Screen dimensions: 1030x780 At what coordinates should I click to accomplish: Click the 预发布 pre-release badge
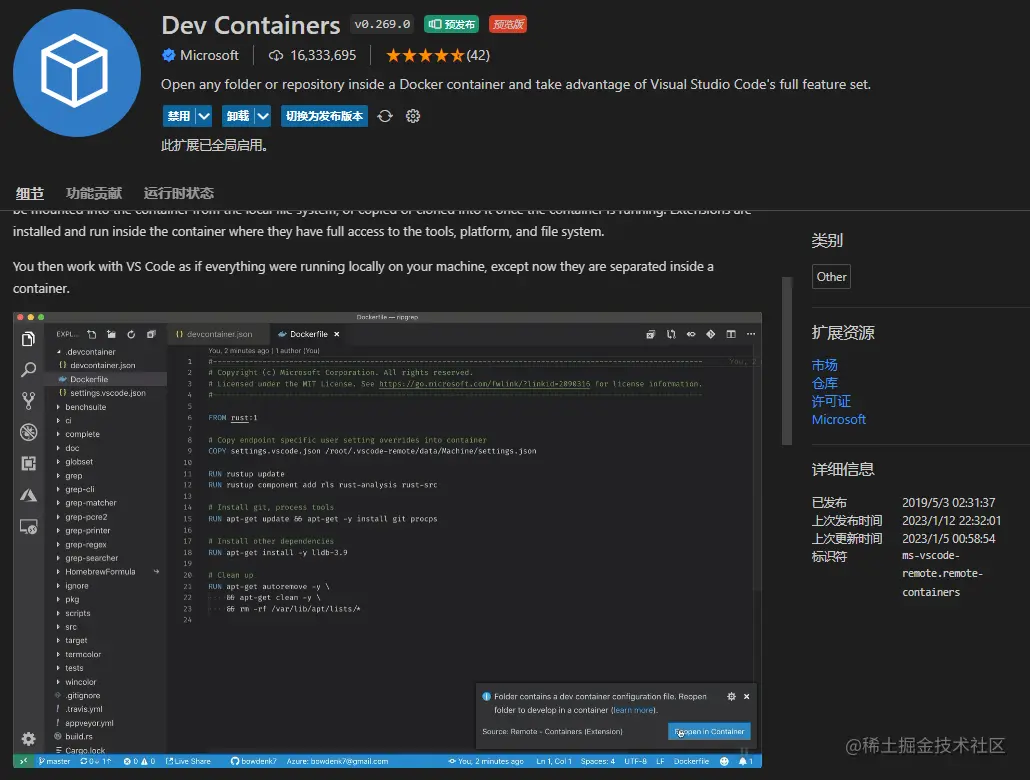point(451,24)
